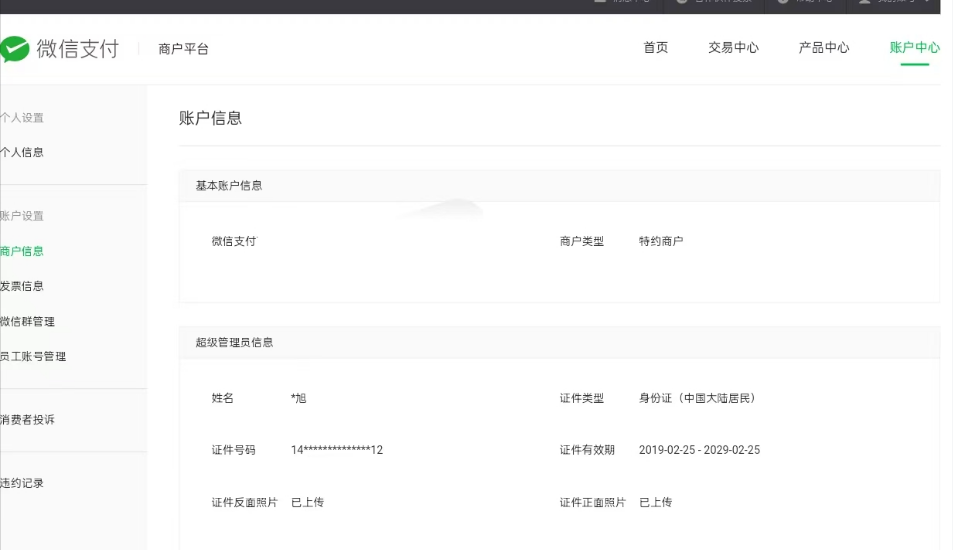This screenshot has width=953, height=550.
Task: Click the 证件号码 field label
Action: click(233, 450)
